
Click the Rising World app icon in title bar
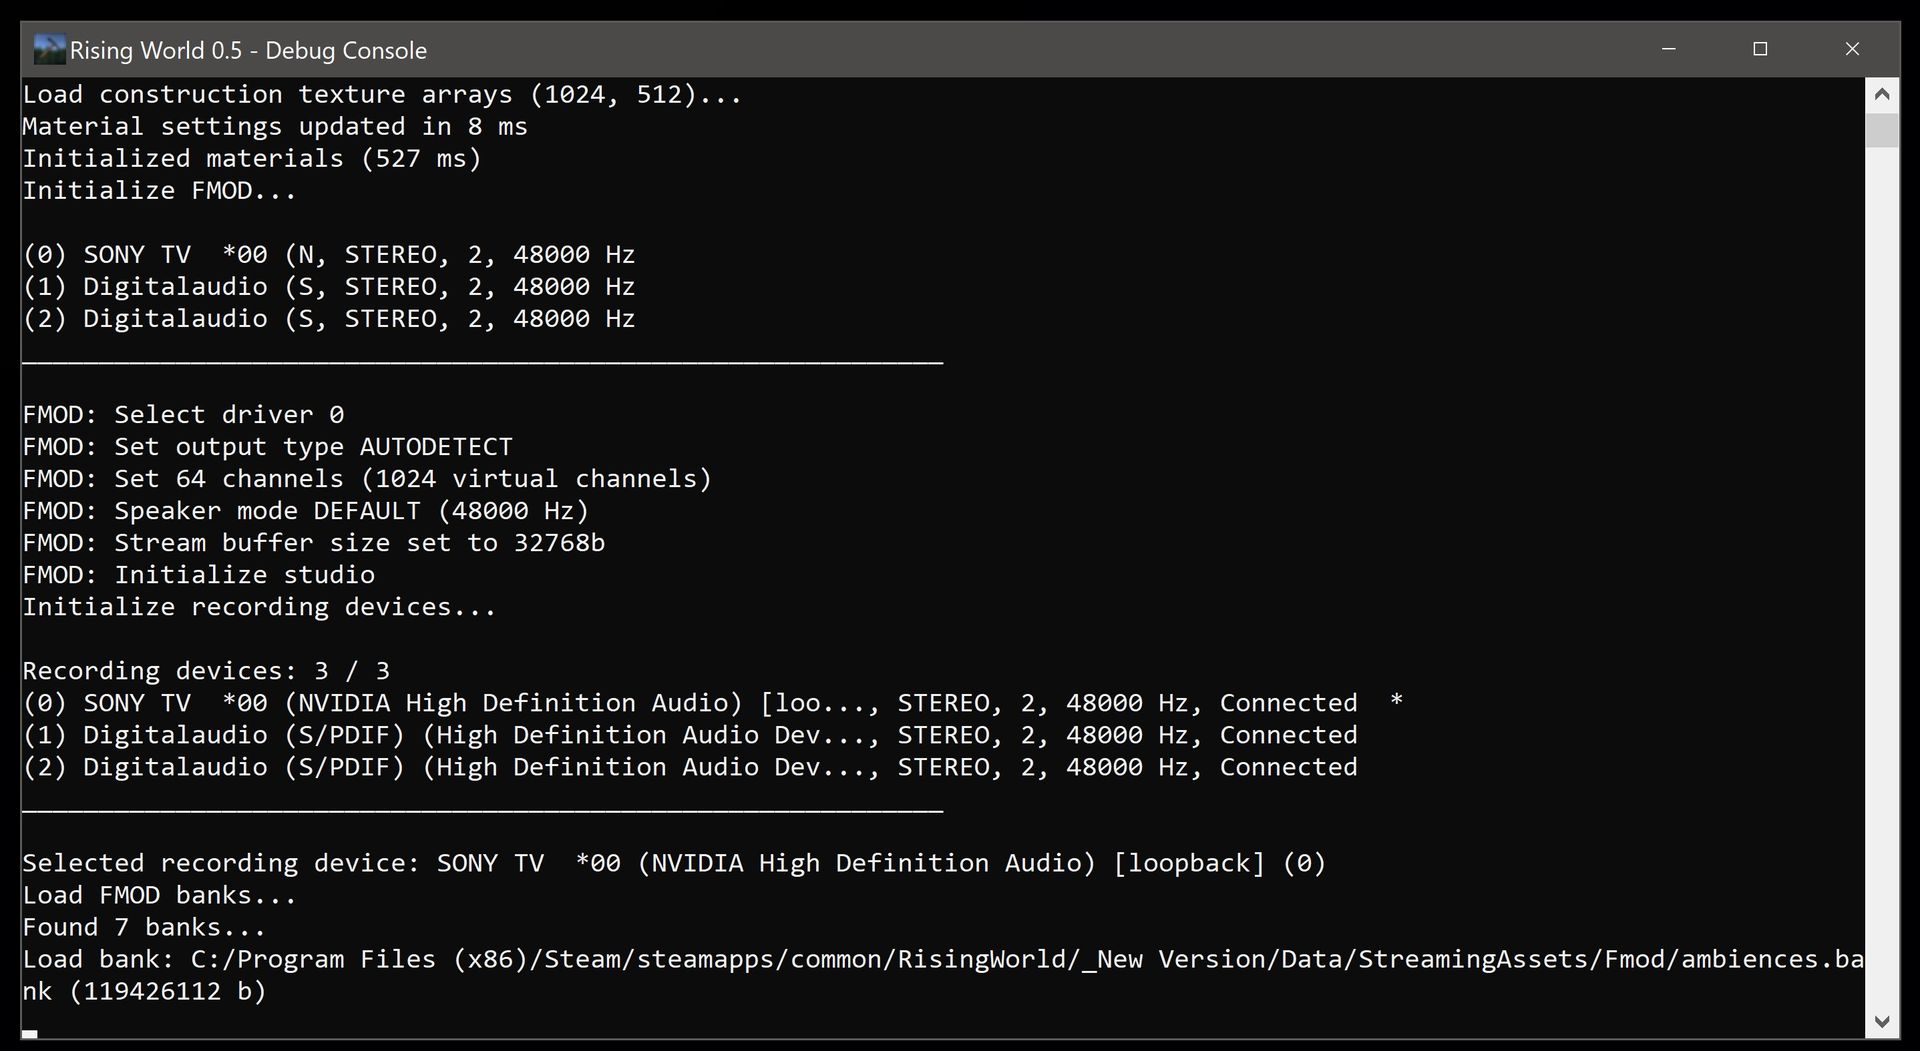(x=48, y=50)
